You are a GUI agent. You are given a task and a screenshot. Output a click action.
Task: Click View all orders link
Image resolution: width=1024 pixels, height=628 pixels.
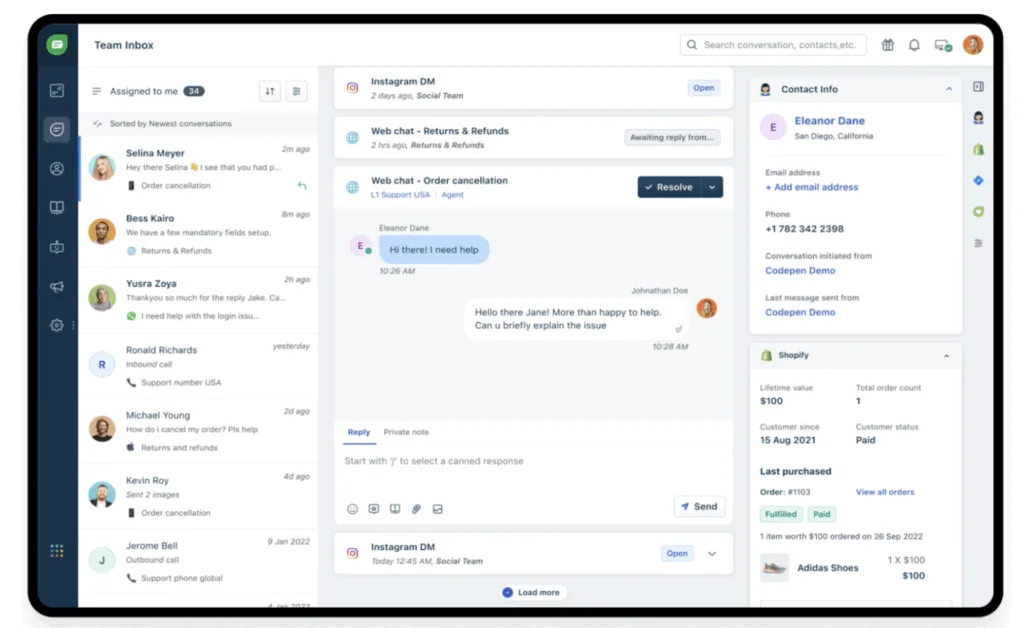point(885,492)
